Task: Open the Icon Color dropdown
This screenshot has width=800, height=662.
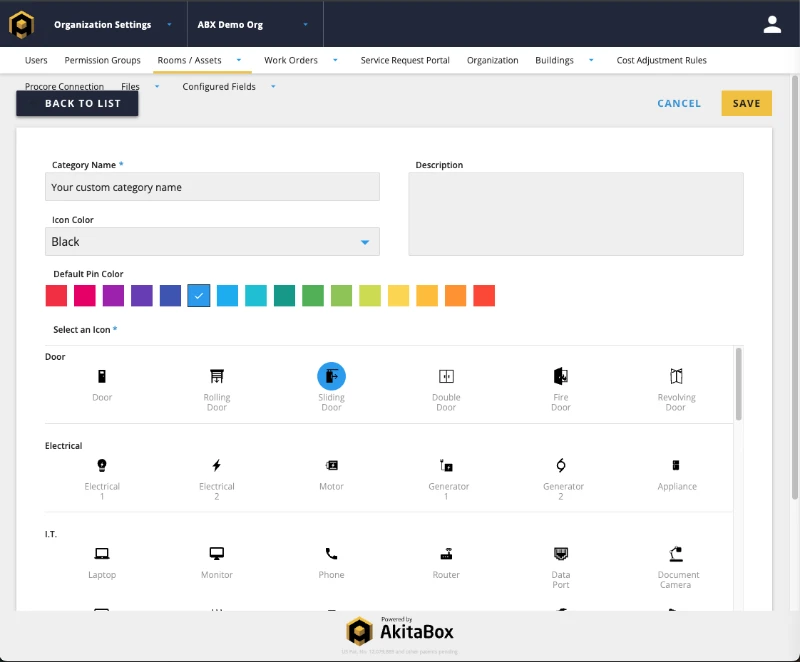Action: point(212,242)
